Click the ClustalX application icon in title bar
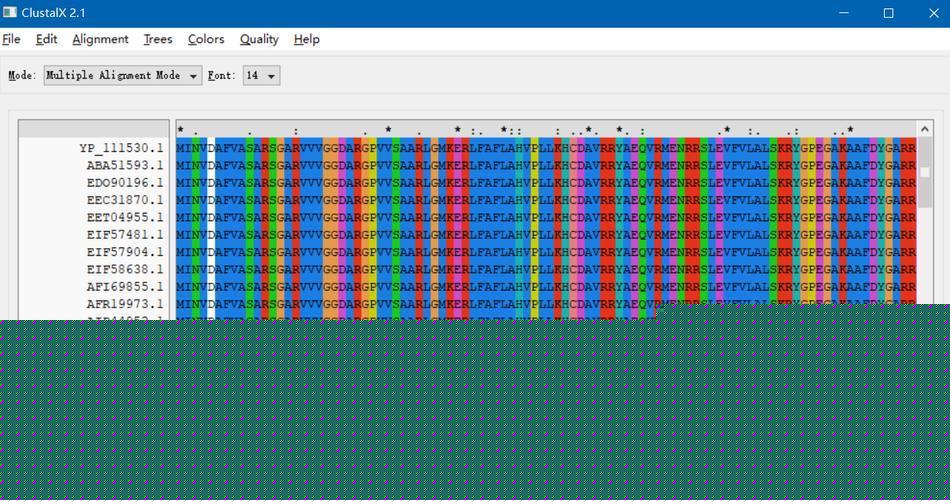 10,12
